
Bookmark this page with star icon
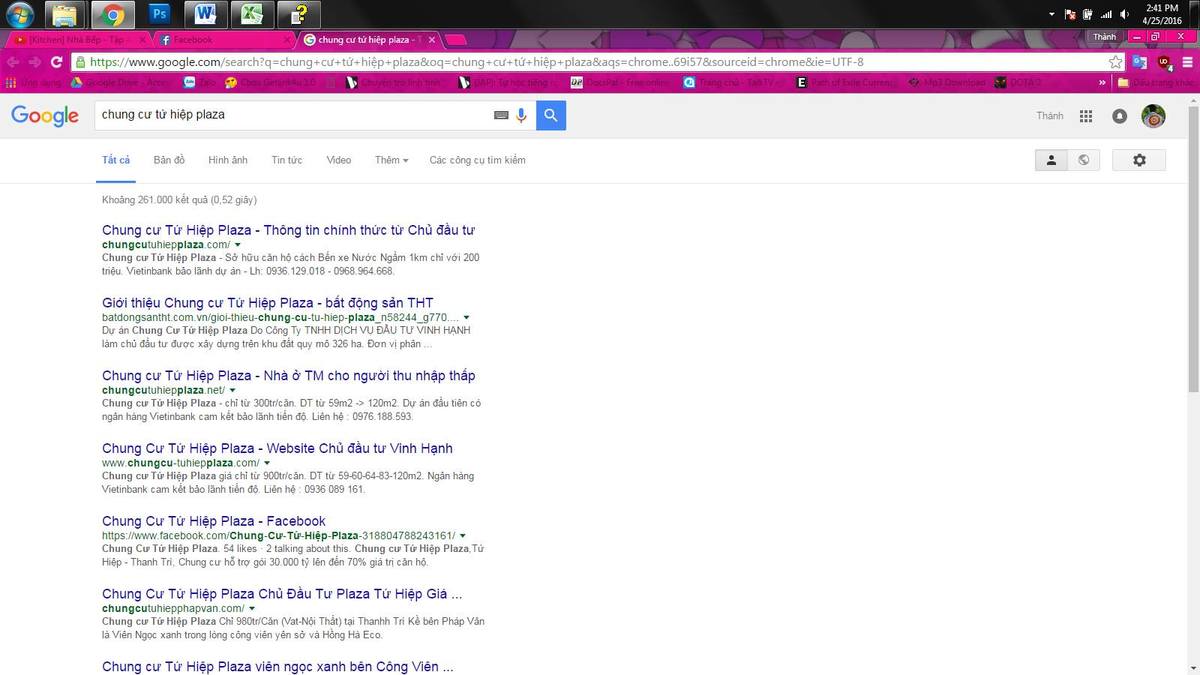1115,62
